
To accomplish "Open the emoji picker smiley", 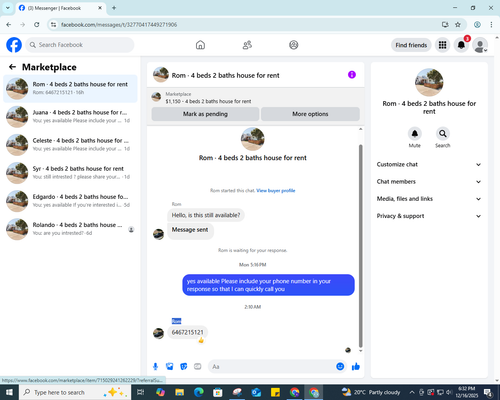I will [340, 367].
